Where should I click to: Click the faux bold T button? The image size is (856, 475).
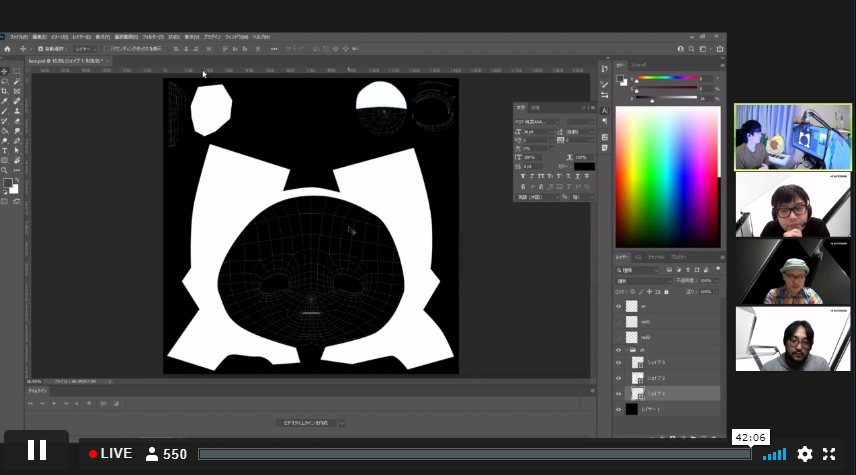pyautogui.click(x=523, y=176)
